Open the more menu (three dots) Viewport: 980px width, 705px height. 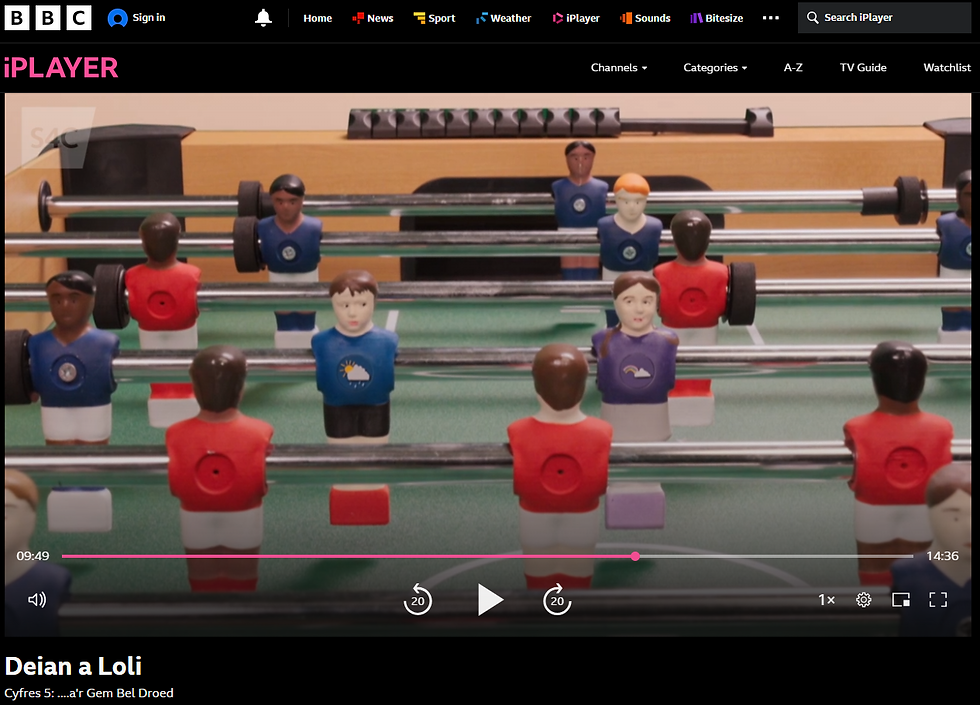pos(771,18)
